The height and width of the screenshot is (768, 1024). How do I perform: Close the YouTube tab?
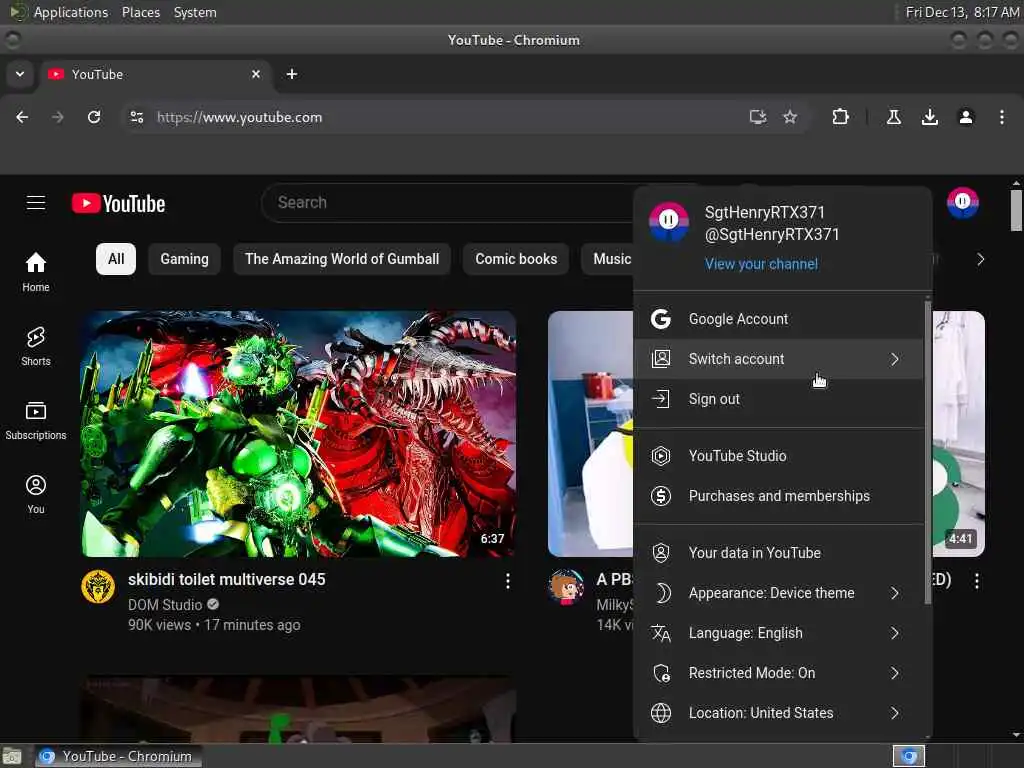coord(256,74)
